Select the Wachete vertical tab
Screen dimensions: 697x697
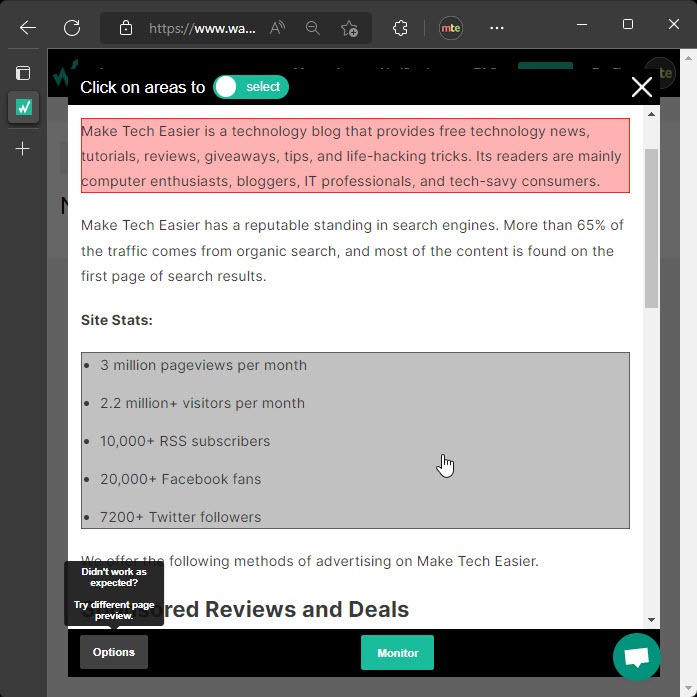[24, 107]
